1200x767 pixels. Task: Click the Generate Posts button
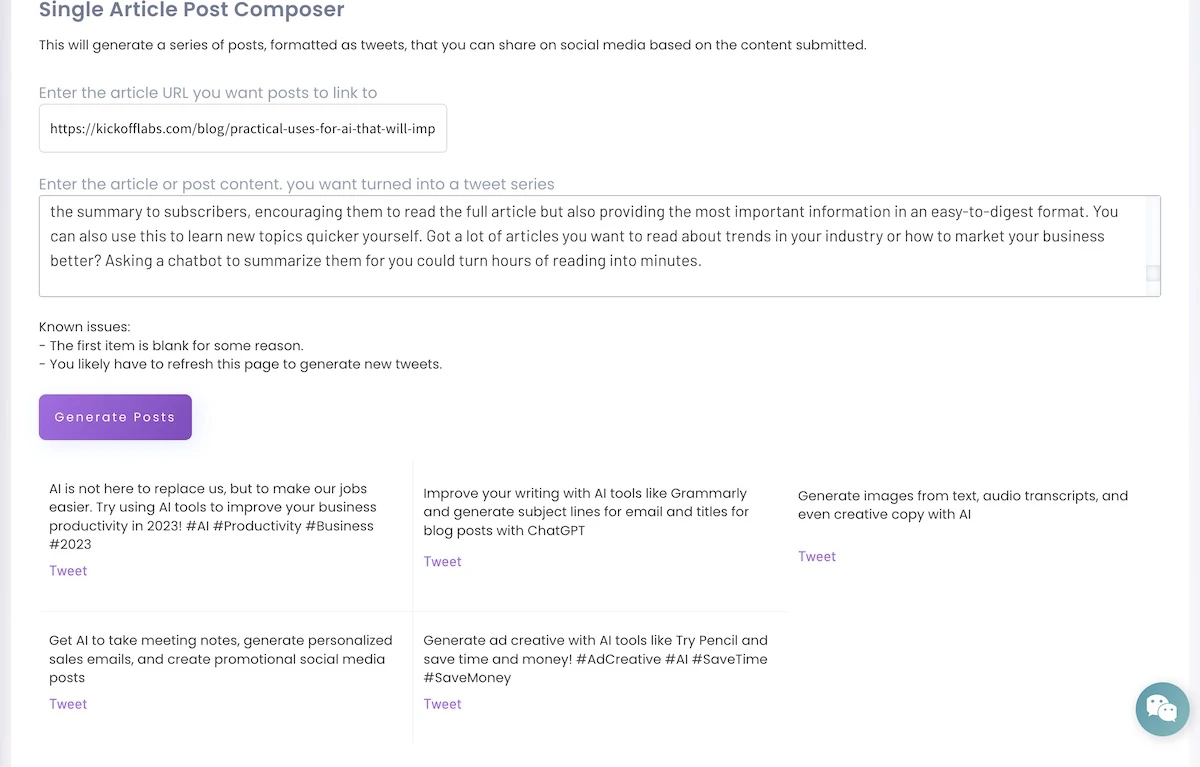point(115,417)
